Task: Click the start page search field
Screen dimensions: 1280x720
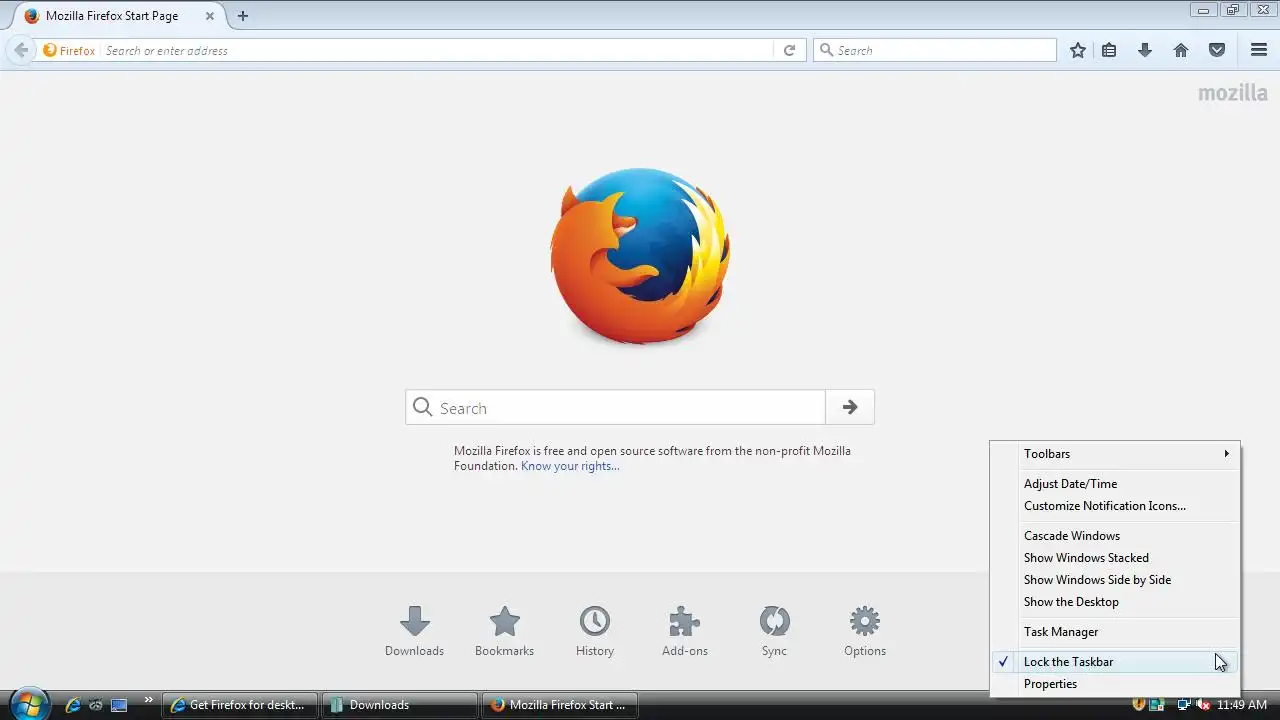Action: click(615, 407)
